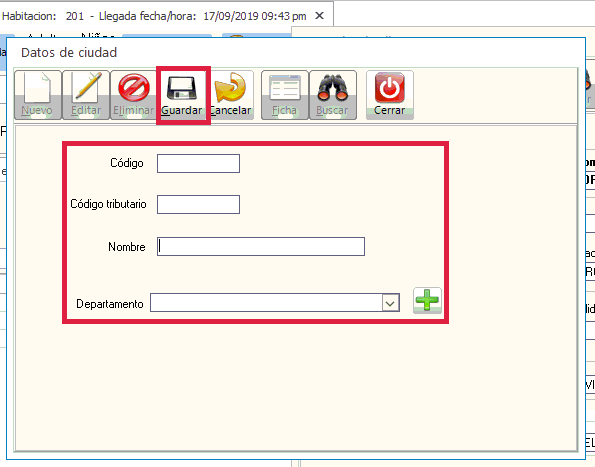Add a new Departamento with green plus
This screenshot has width=595, height=467.
coord(427,300)
